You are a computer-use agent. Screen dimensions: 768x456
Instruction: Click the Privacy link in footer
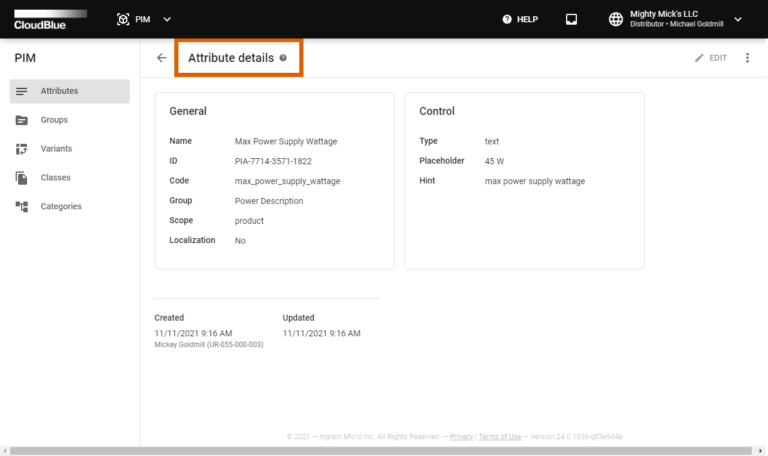461,436
